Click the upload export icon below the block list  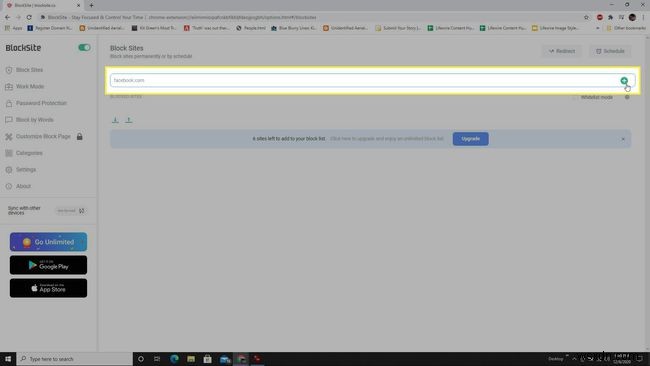[x=129, y=120]
